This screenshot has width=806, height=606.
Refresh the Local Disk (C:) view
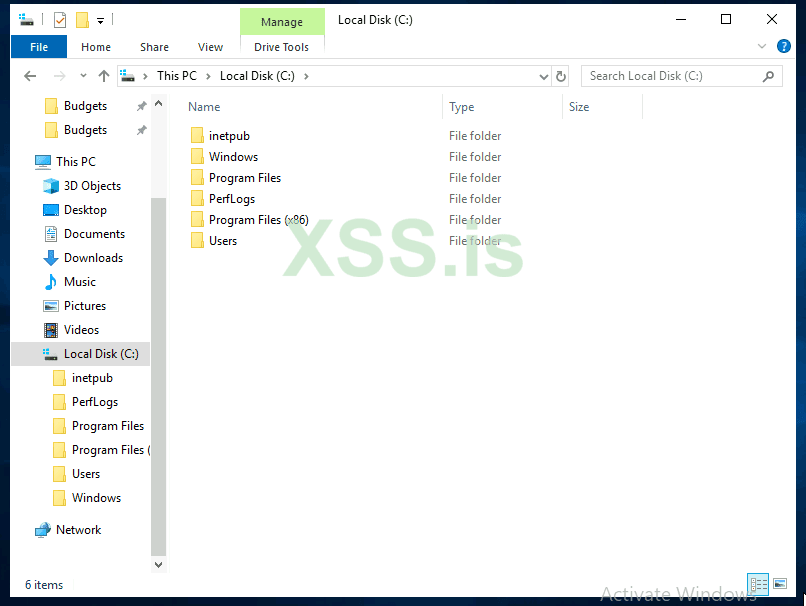[x=561, y=77]
